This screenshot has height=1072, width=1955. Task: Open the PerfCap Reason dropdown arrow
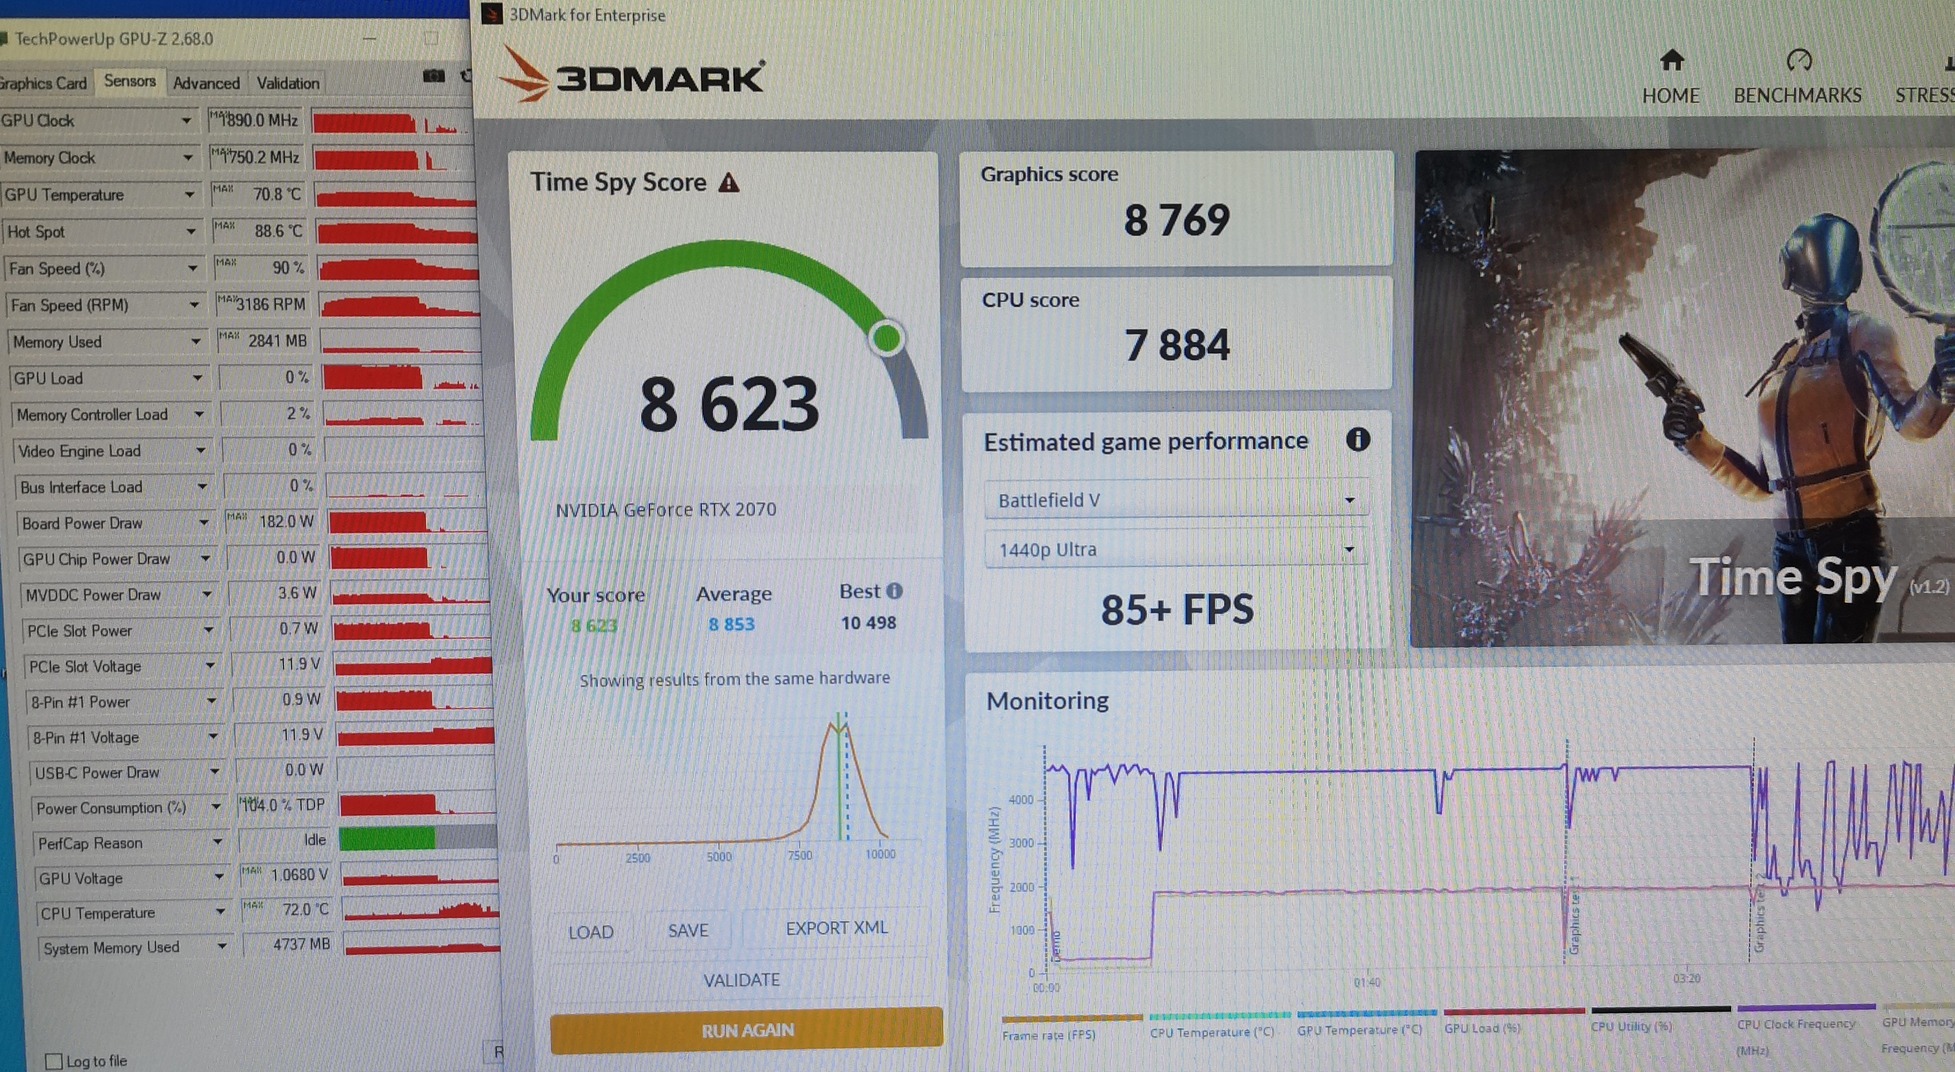[x=217, y=843]
